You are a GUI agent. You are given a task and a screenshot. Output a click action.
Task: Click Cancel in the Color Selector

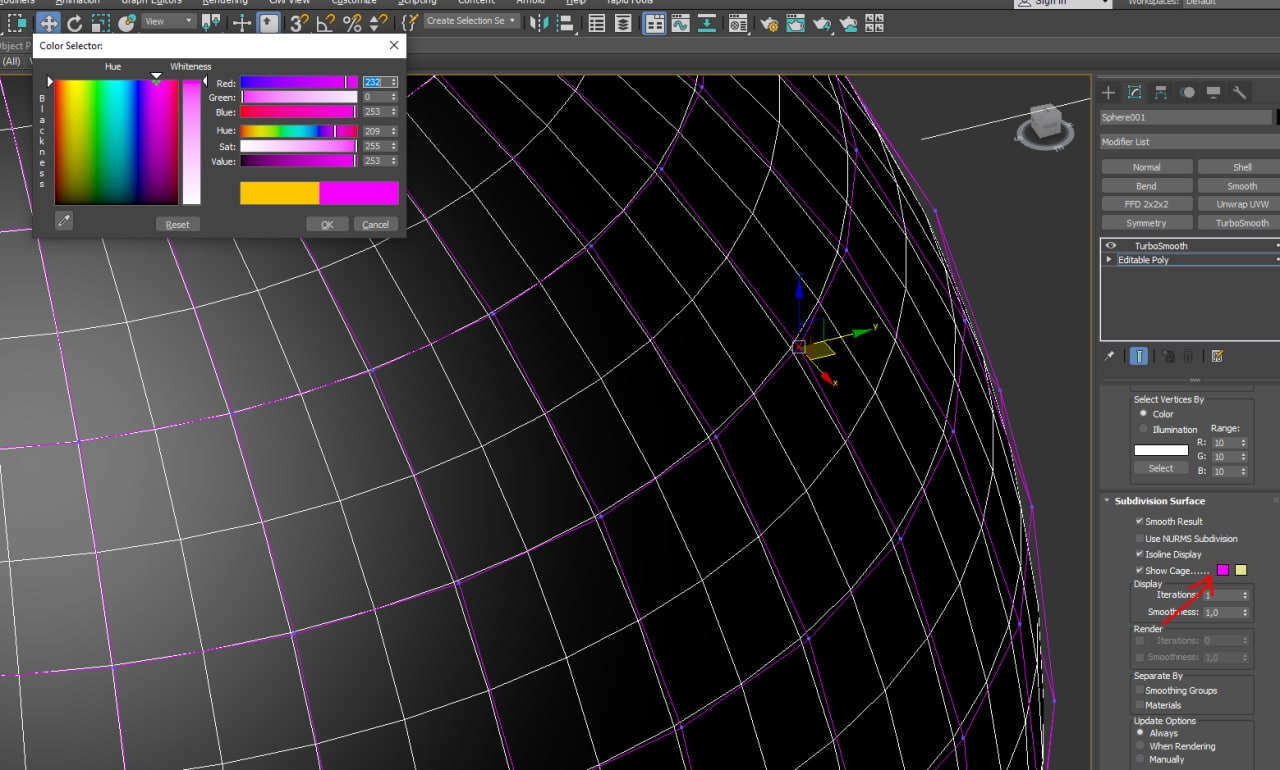[x=375, y=224]
